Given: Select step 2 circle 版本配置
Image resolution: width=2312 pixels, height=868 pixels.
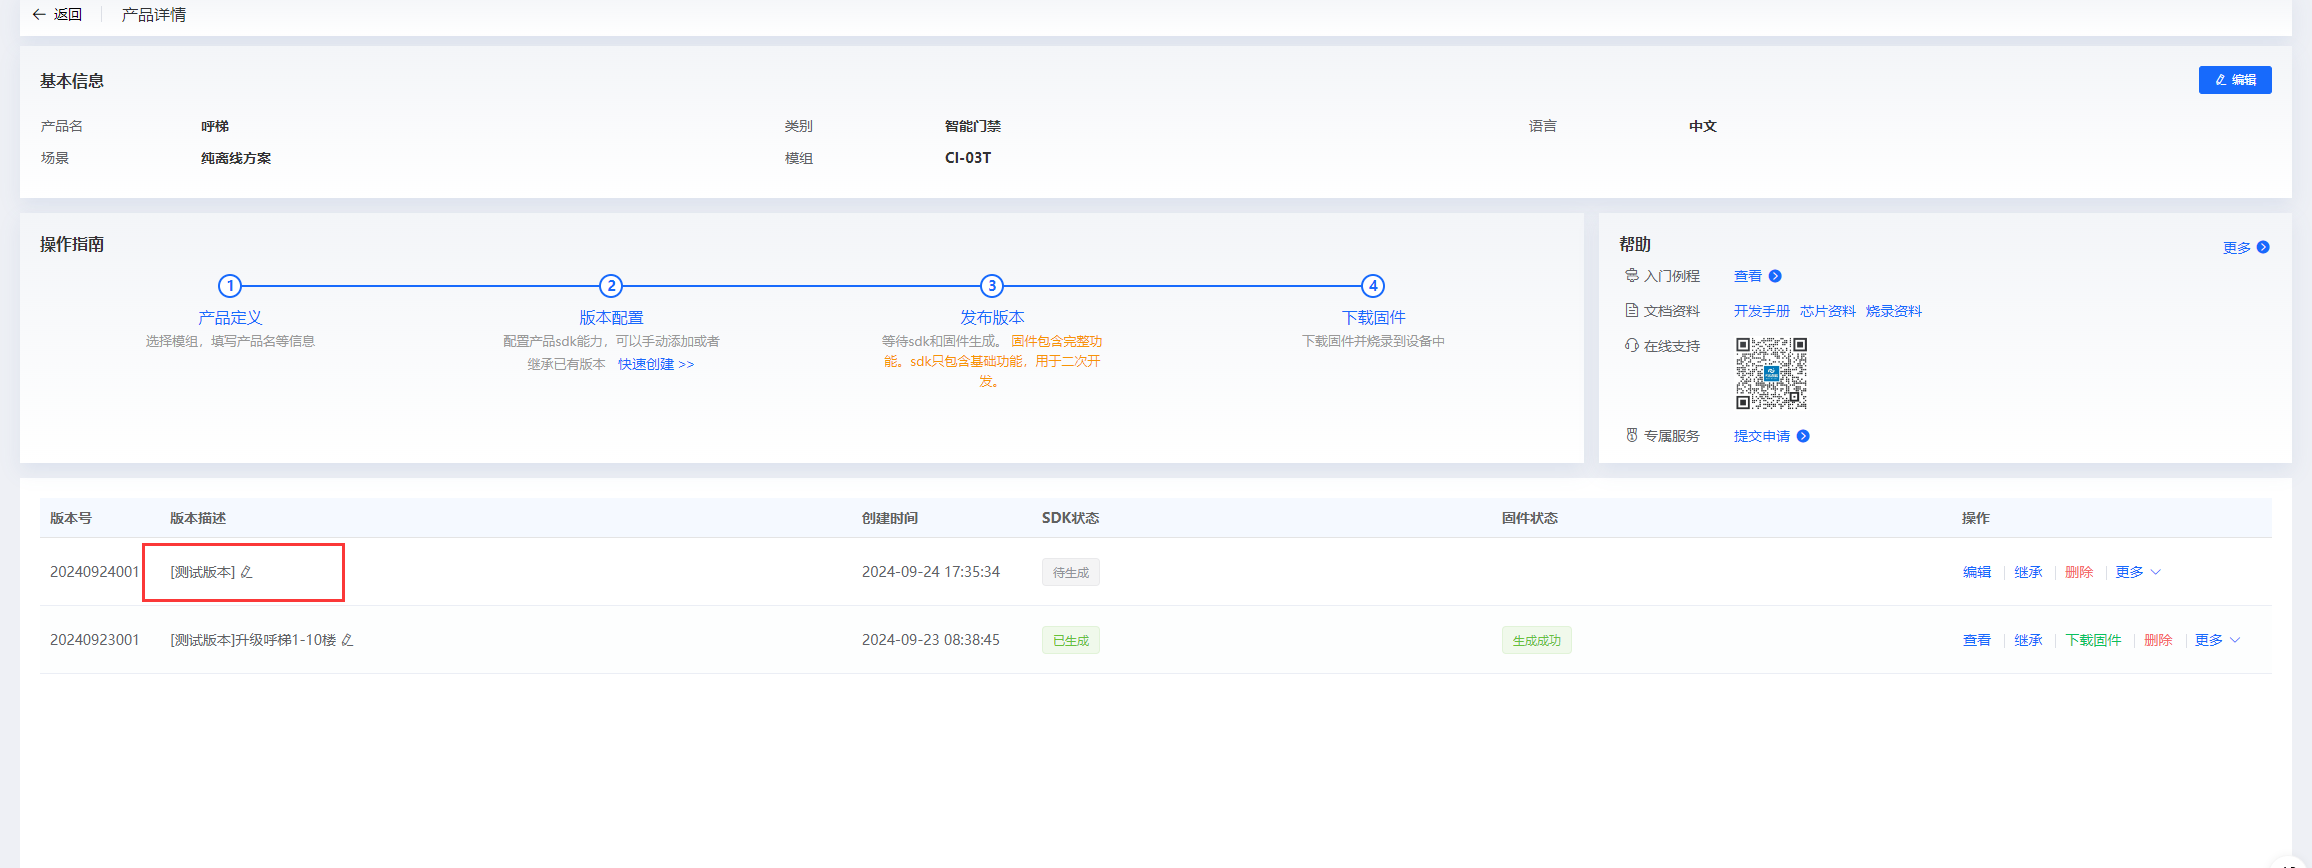Looking at the screenshot, I should (611, 286).
